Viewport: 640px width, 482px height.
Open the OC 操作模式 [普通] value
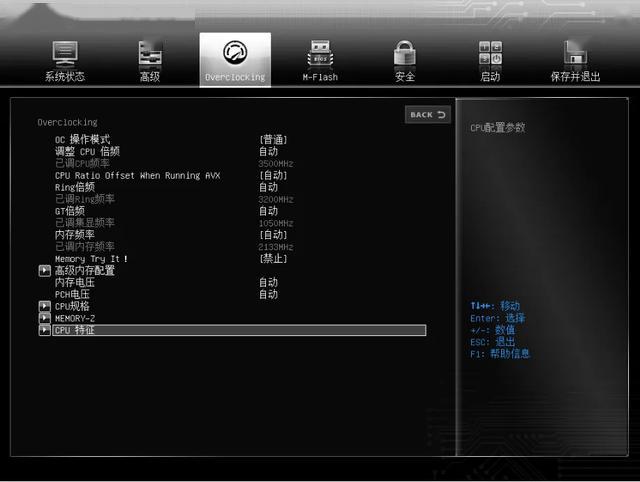point(273,140)
